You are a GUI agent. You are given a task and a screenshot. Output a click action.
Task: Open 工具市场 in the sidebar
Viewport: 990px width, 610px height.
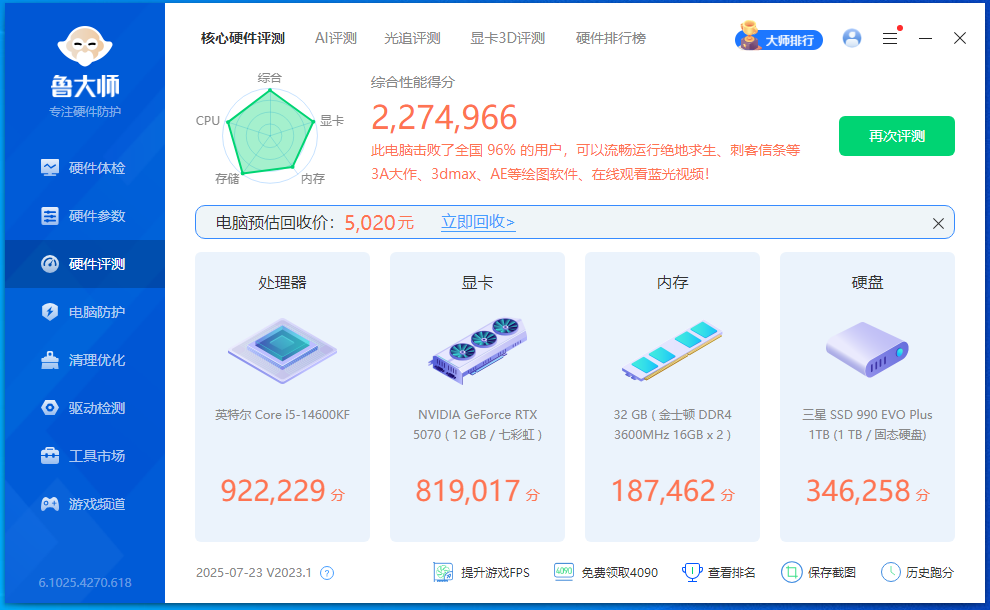(x=85, y=456)
